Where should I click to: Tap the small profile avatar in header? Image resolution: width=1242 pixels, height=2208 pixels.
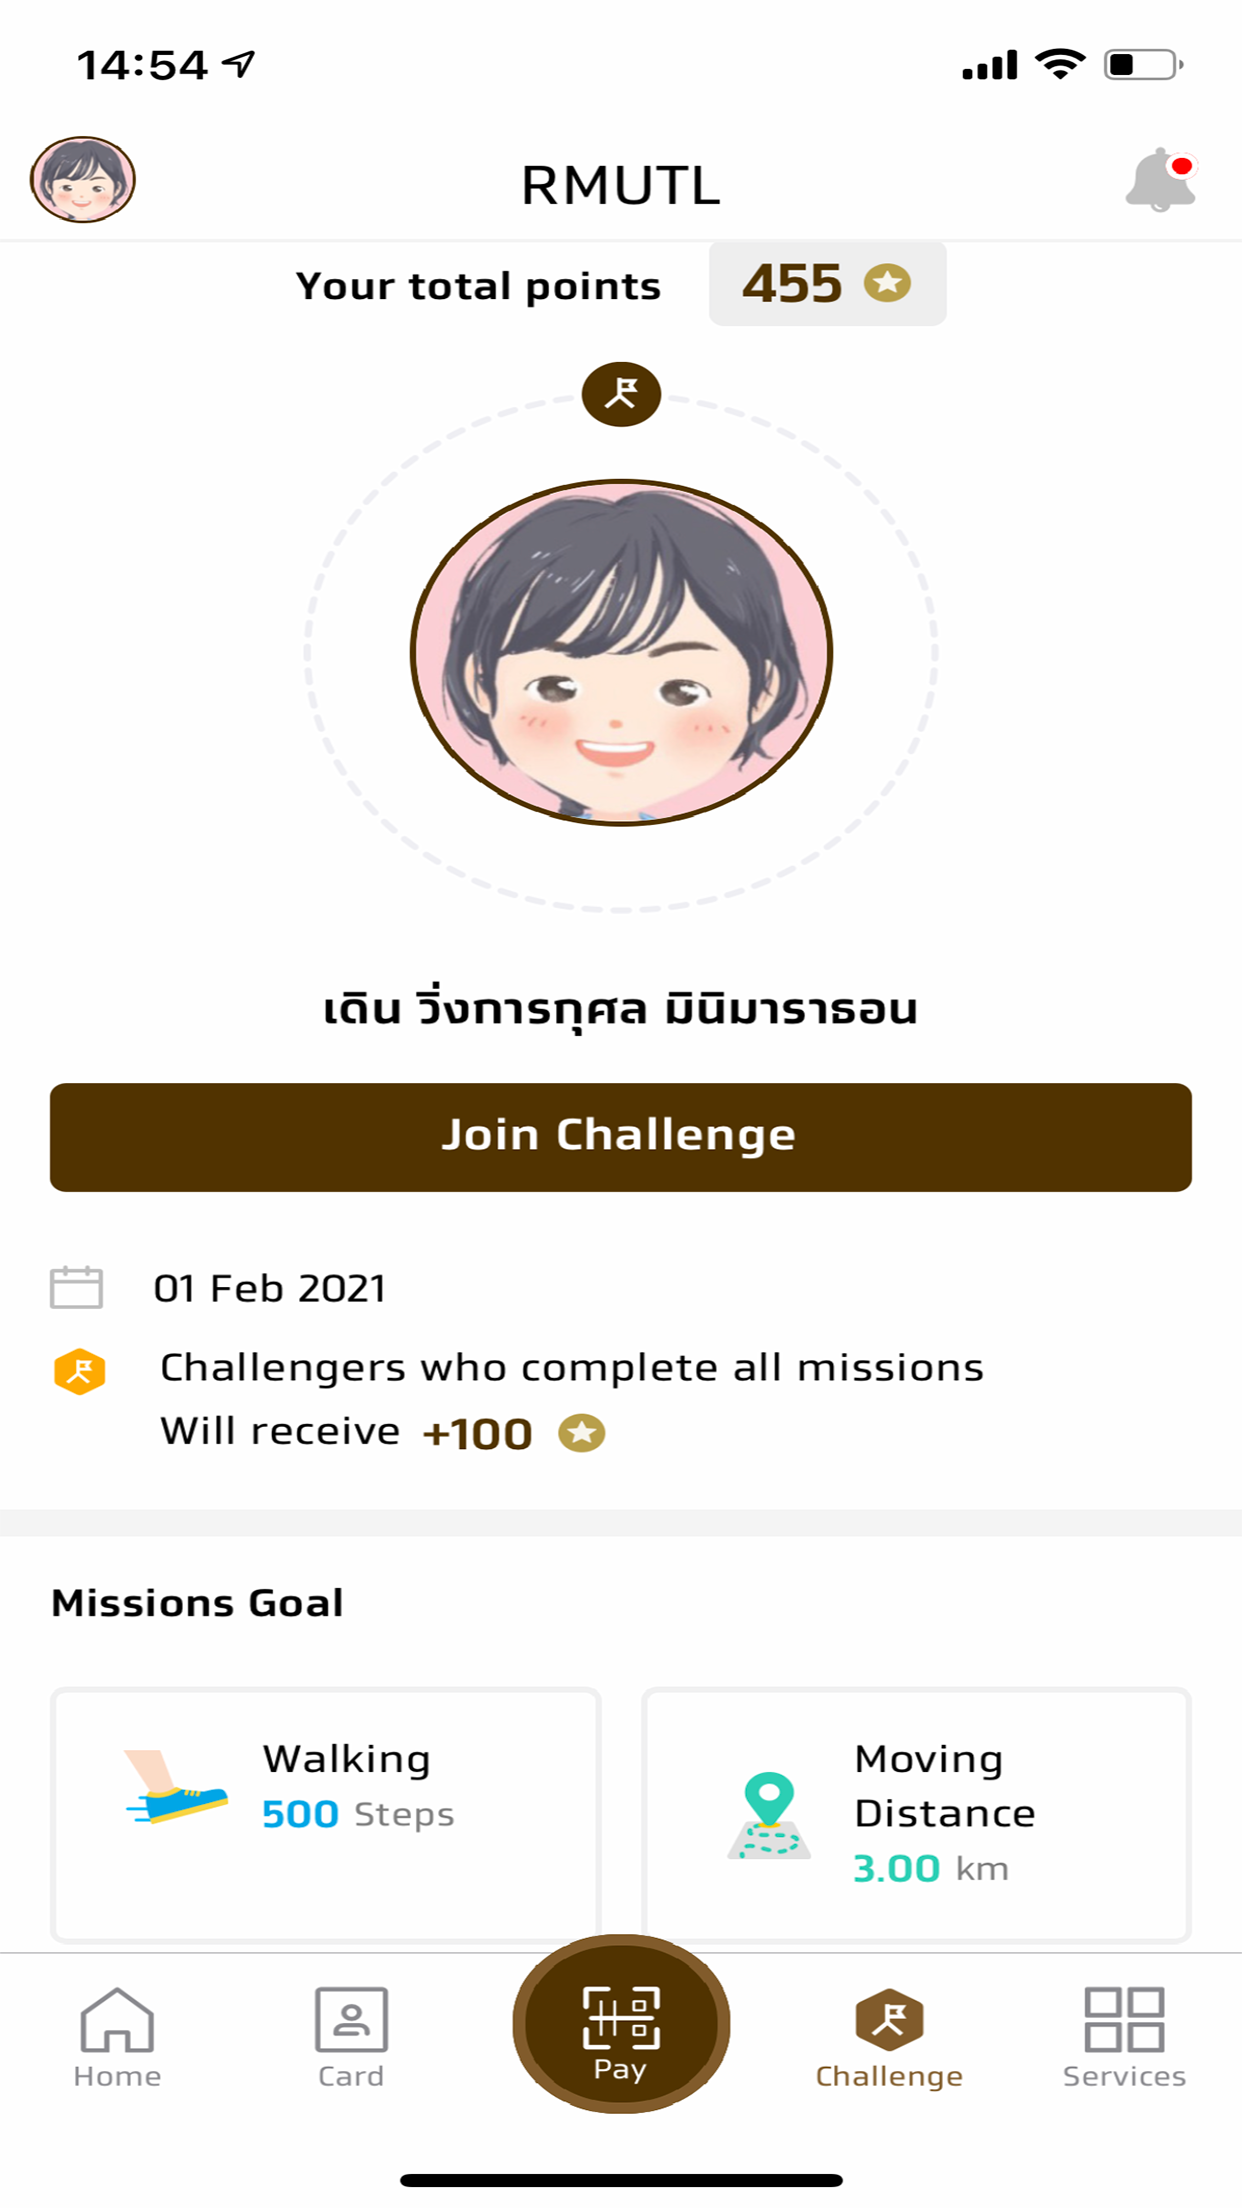pyautogui.click(x=83, y=180)
